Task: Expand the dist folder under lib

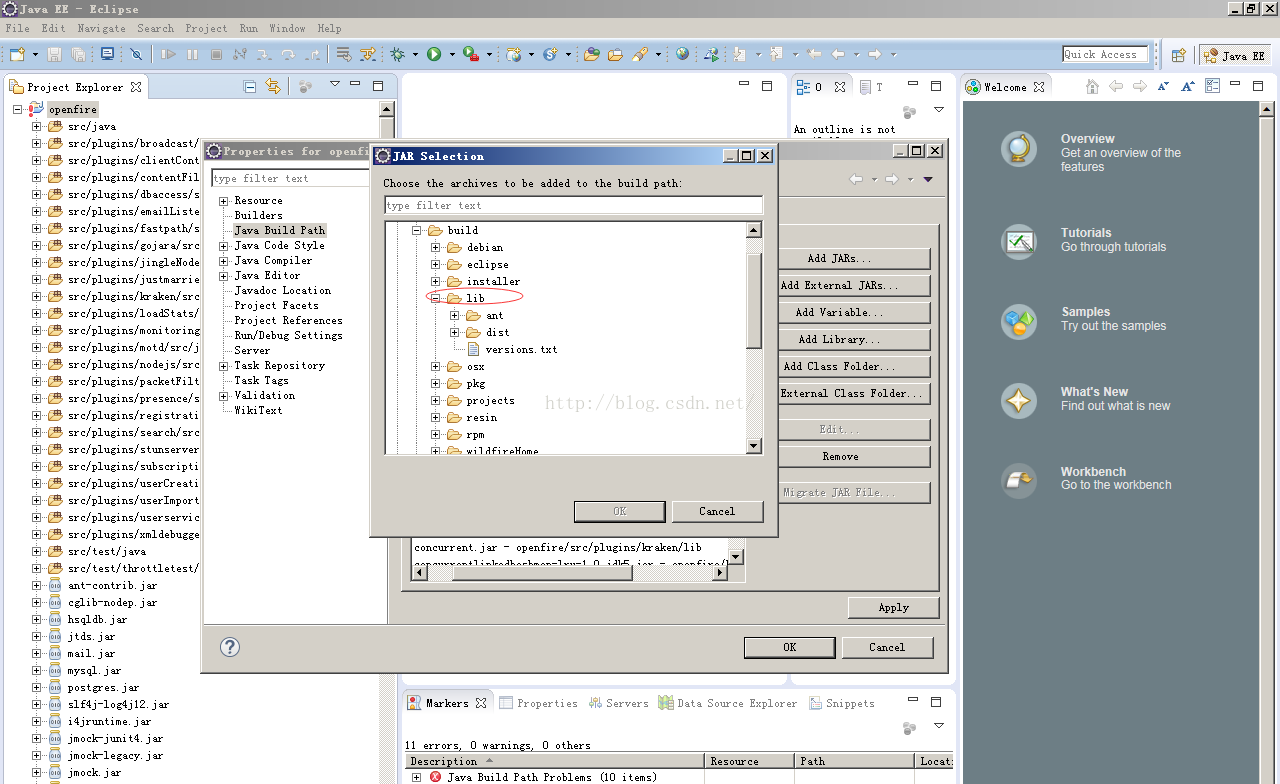Action: point(455,332)
